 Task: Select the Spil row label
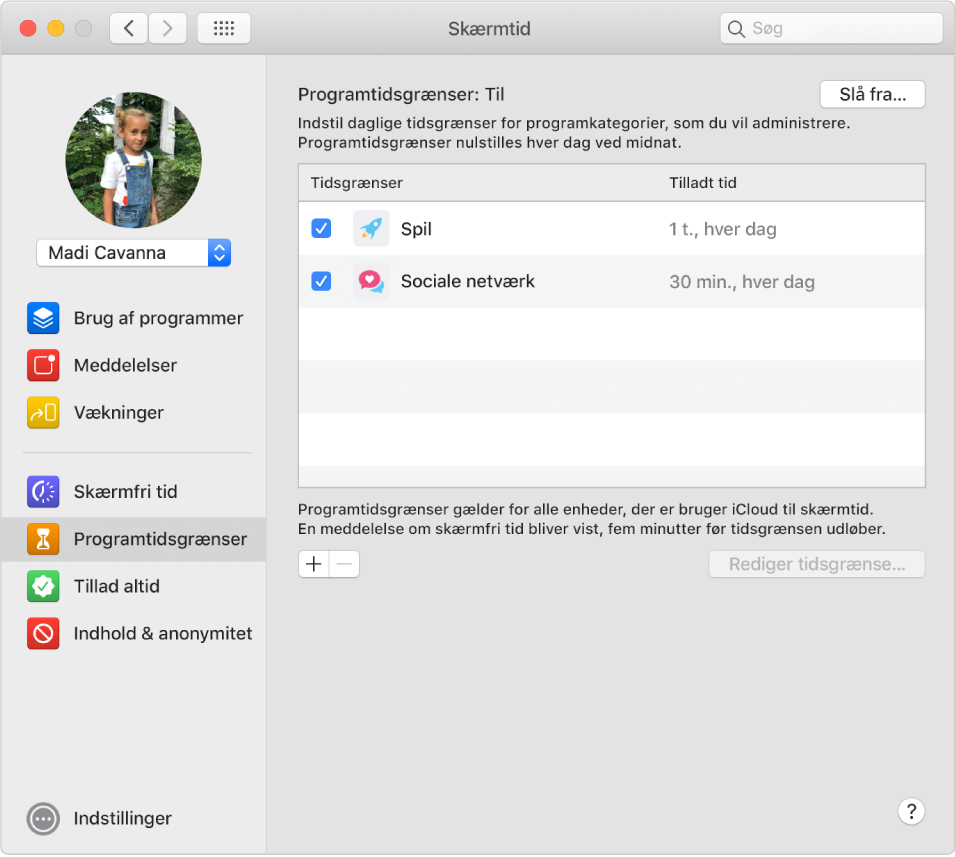tap(416, 229)
